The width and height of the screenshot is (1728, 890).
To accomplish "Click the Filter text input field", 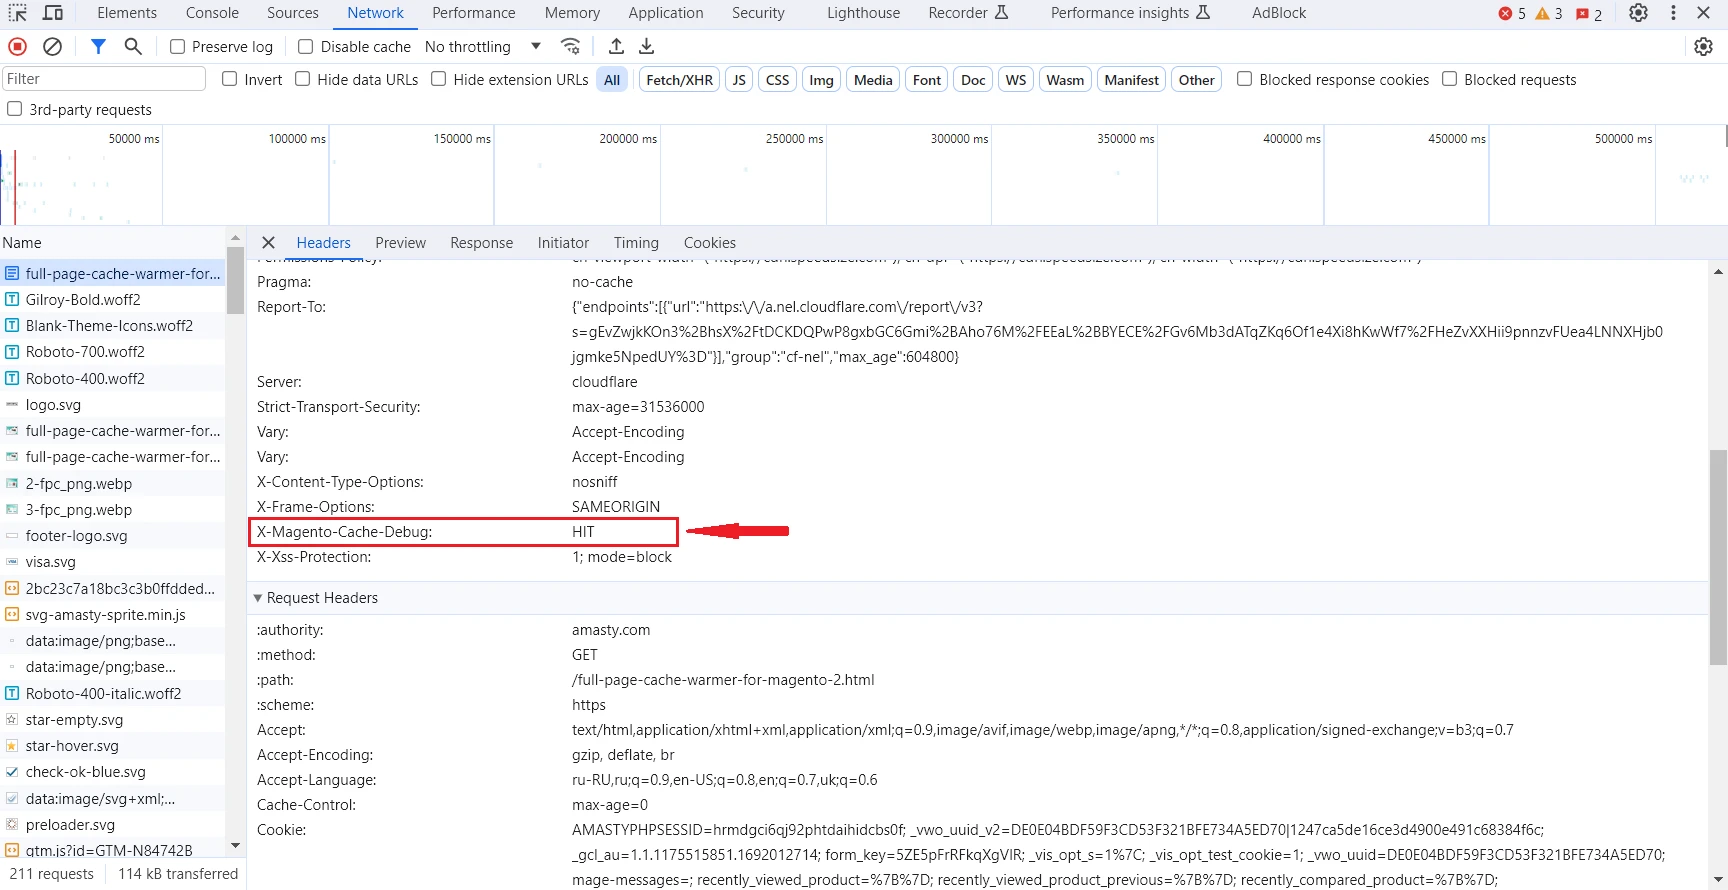I will pyautogui.click(x=103, y=79).
